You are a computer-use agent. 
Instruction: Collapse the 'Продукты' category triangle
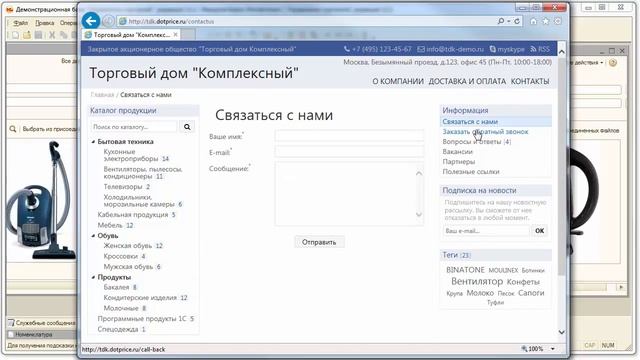coord(93,277)
